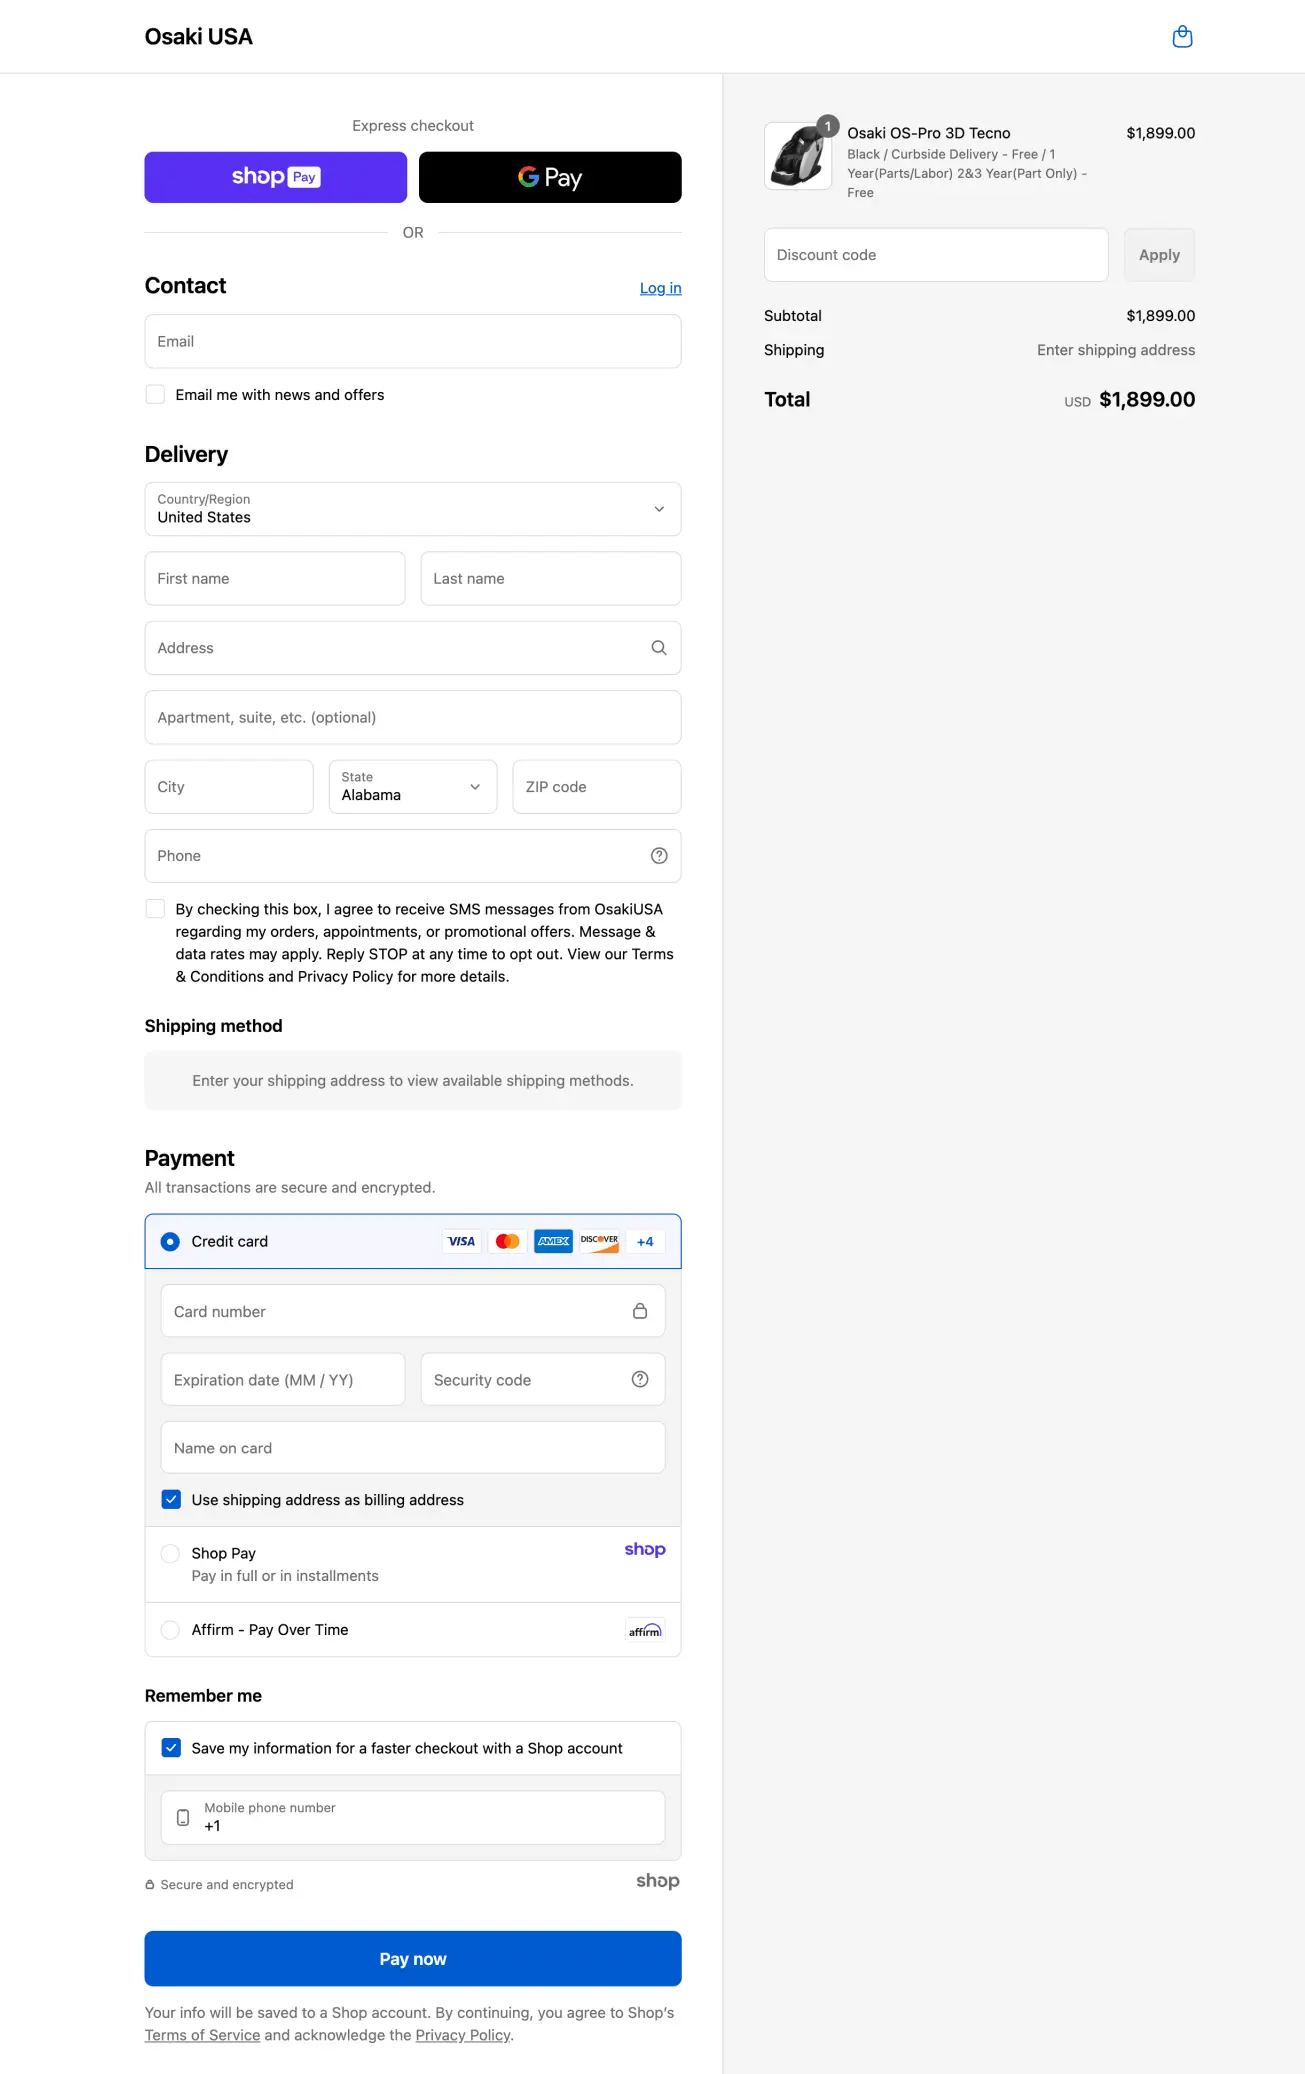The height and width of the screenshot is (2074, 1305).
Task: Uncheck Use shipping address as billing address
Action: pos(172,1500)
